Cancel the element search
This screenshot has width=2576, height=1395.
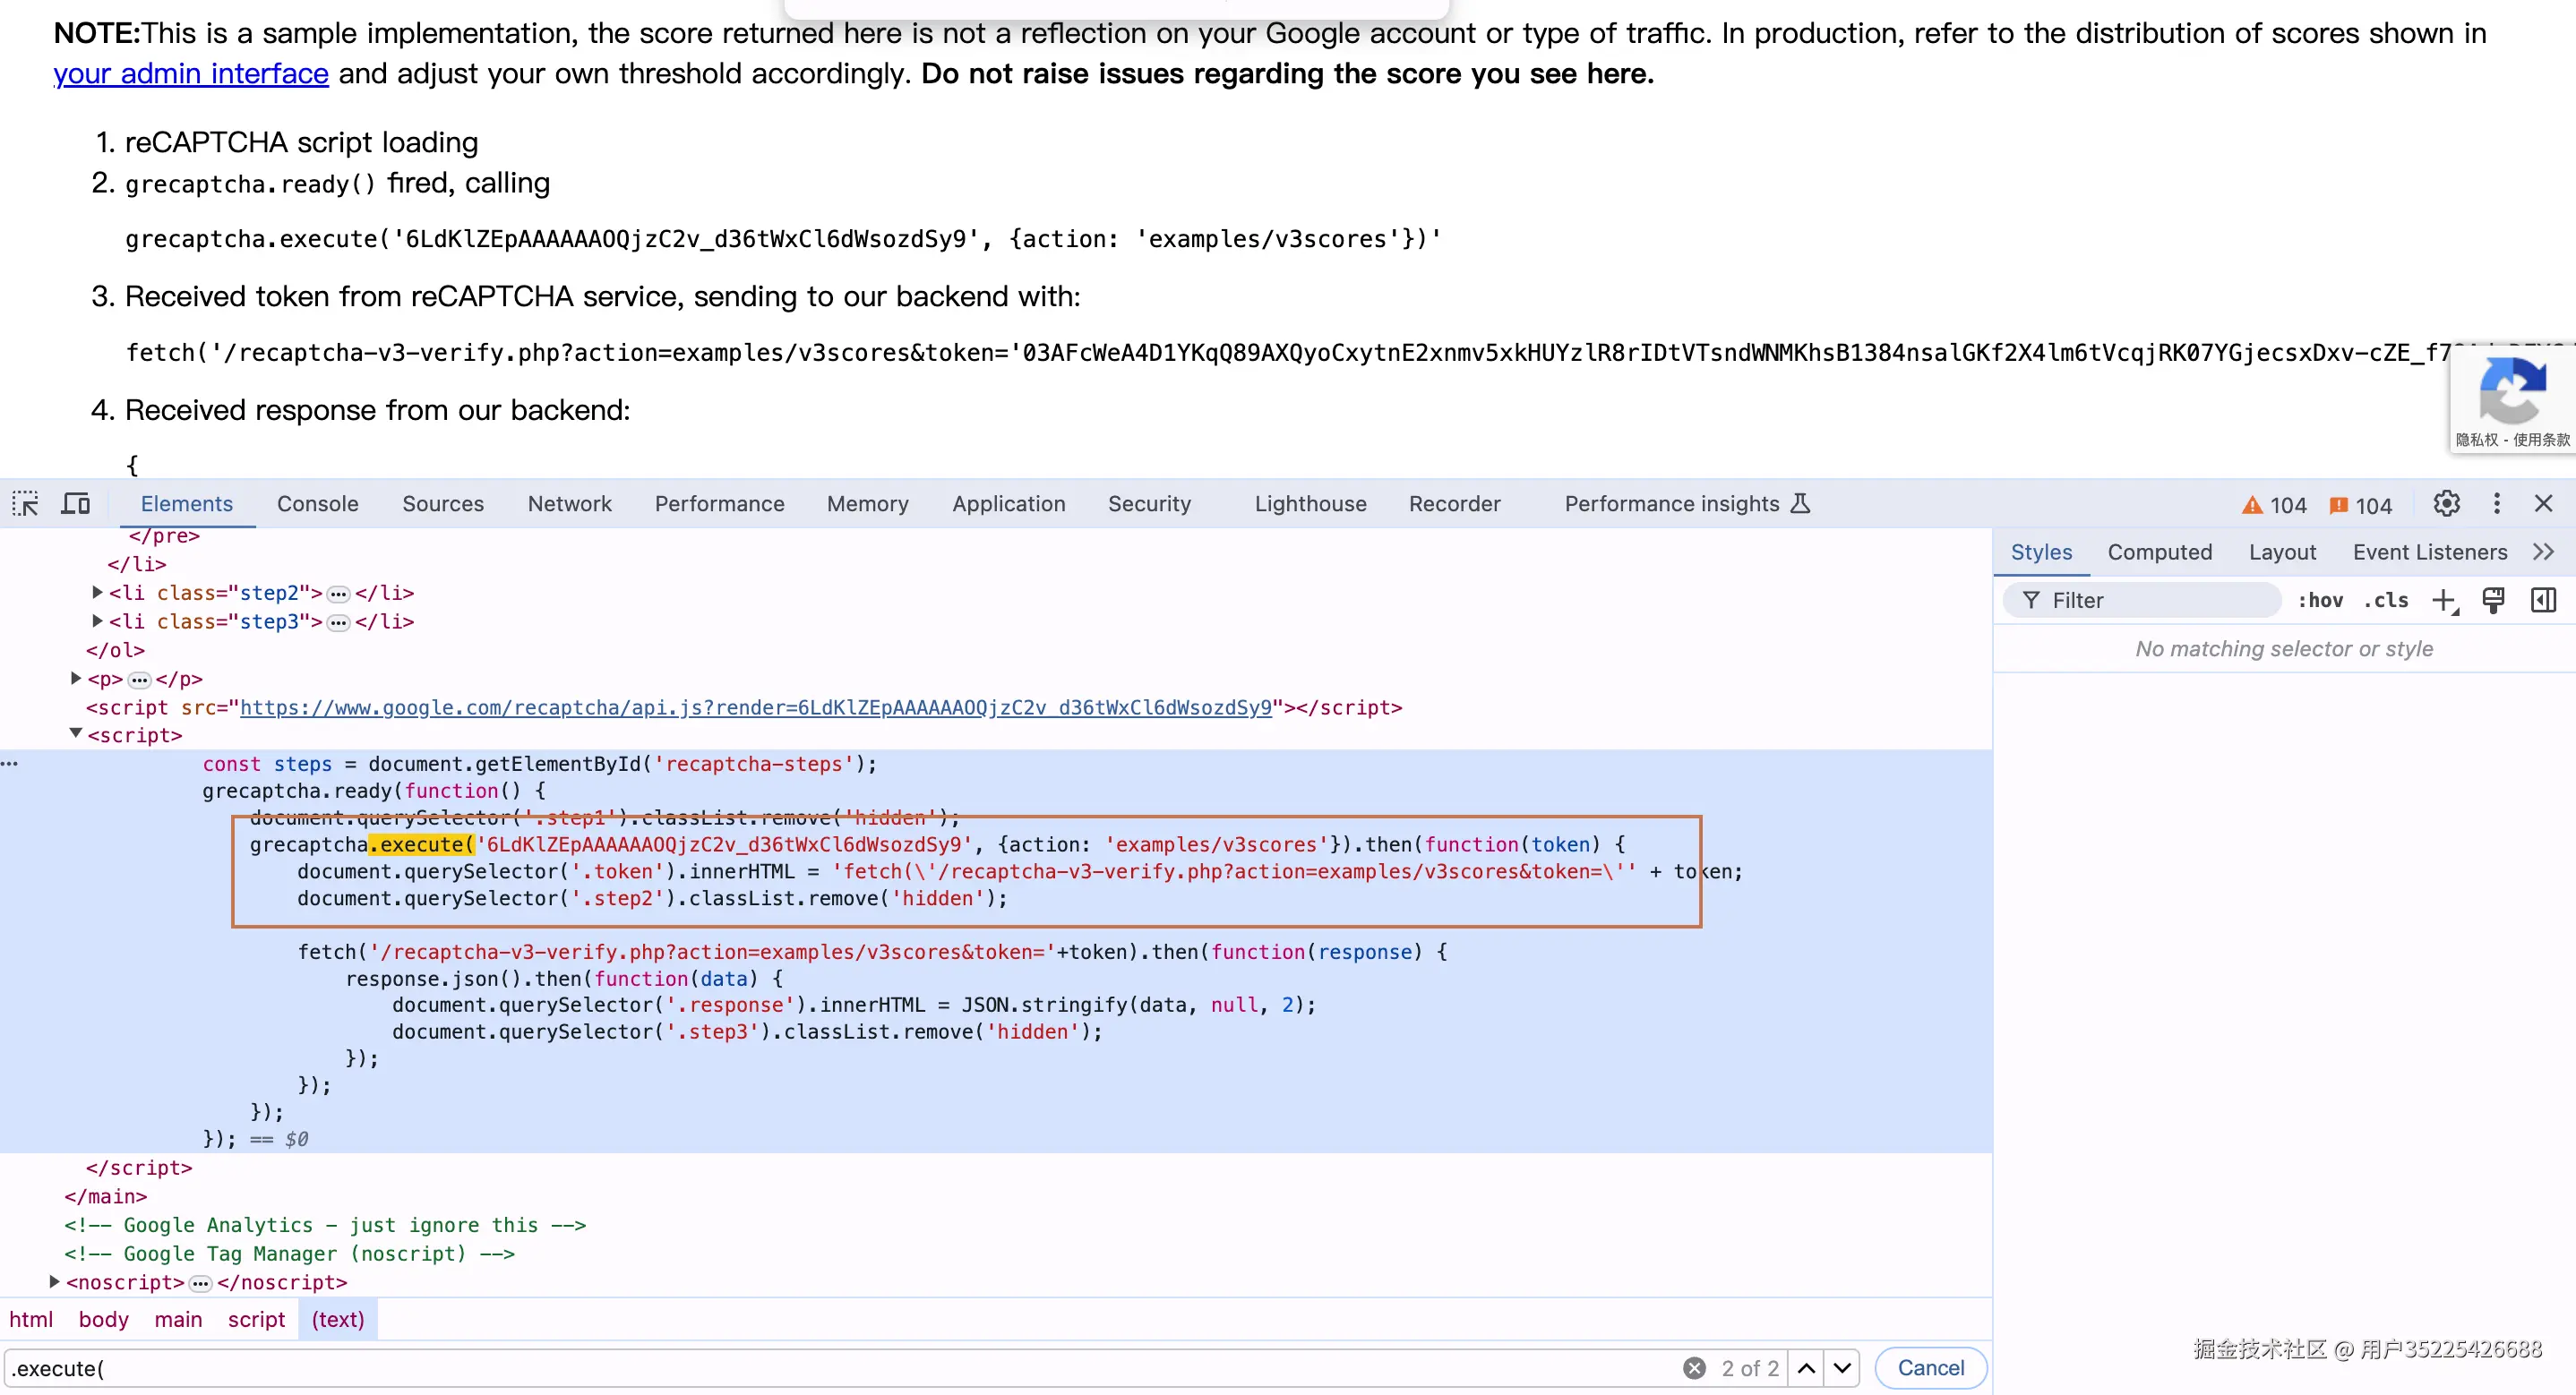click(x=1930, y=1368)
